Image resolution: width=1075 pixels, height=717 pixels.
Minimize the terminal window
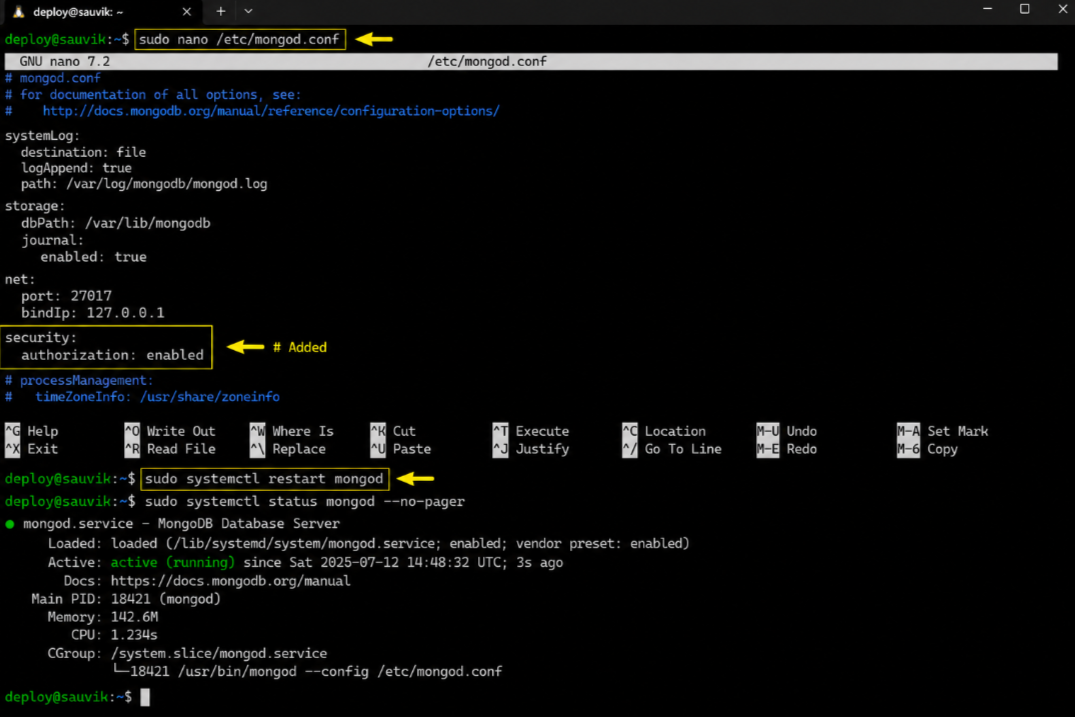(x=987, y=9)
